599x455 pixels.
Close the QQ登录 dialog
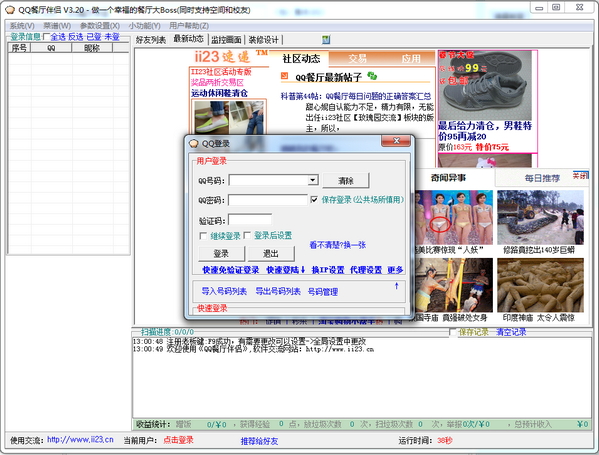396,141
